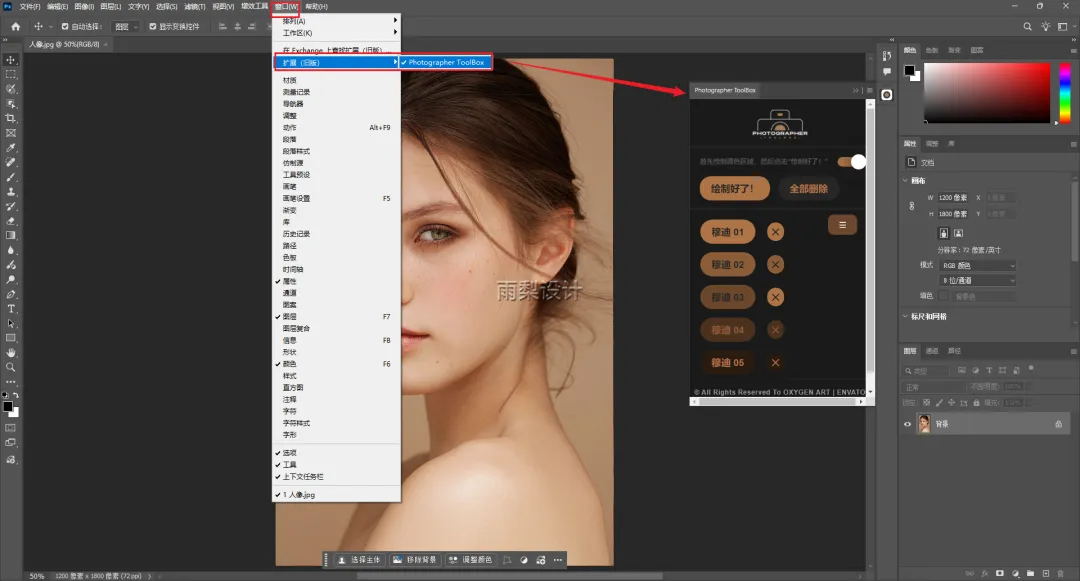Image resolution: width=1080 pixels, height=581 pixels.
Task: Open the Discover lightbulb icon
Action: [1046, 26]
